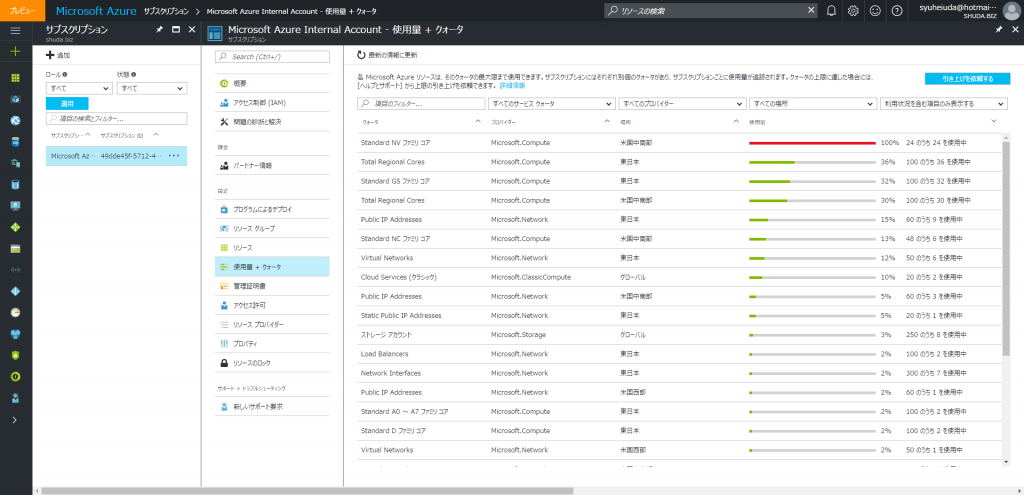Open the ロール dropdown set to すべて
This screenshot has height=495, width=1024.
pyautogui.click(x=79, y=88)
